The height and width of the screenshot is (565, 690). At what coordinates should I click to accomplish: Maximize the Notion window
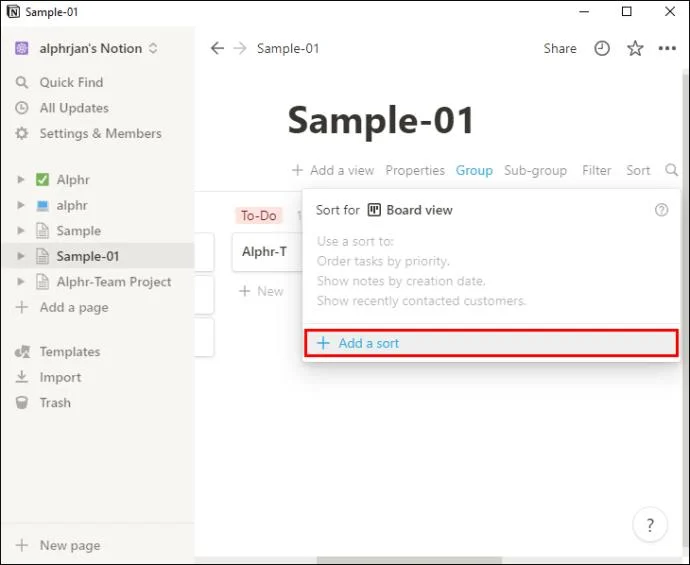tap(627, 11)
